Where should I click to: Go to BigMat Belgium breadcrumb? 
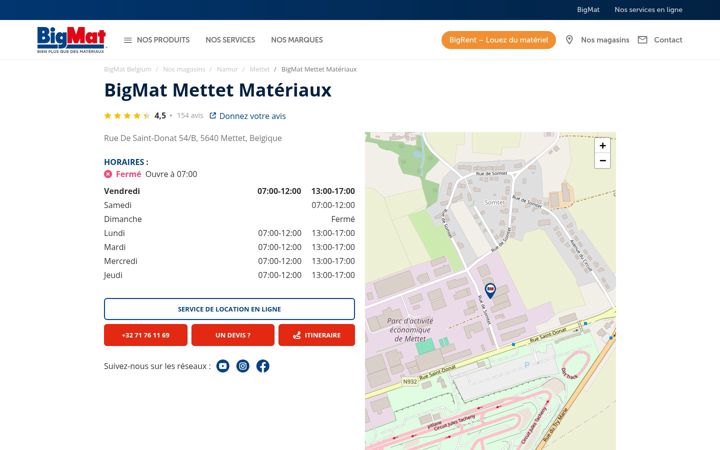[127, 69]
